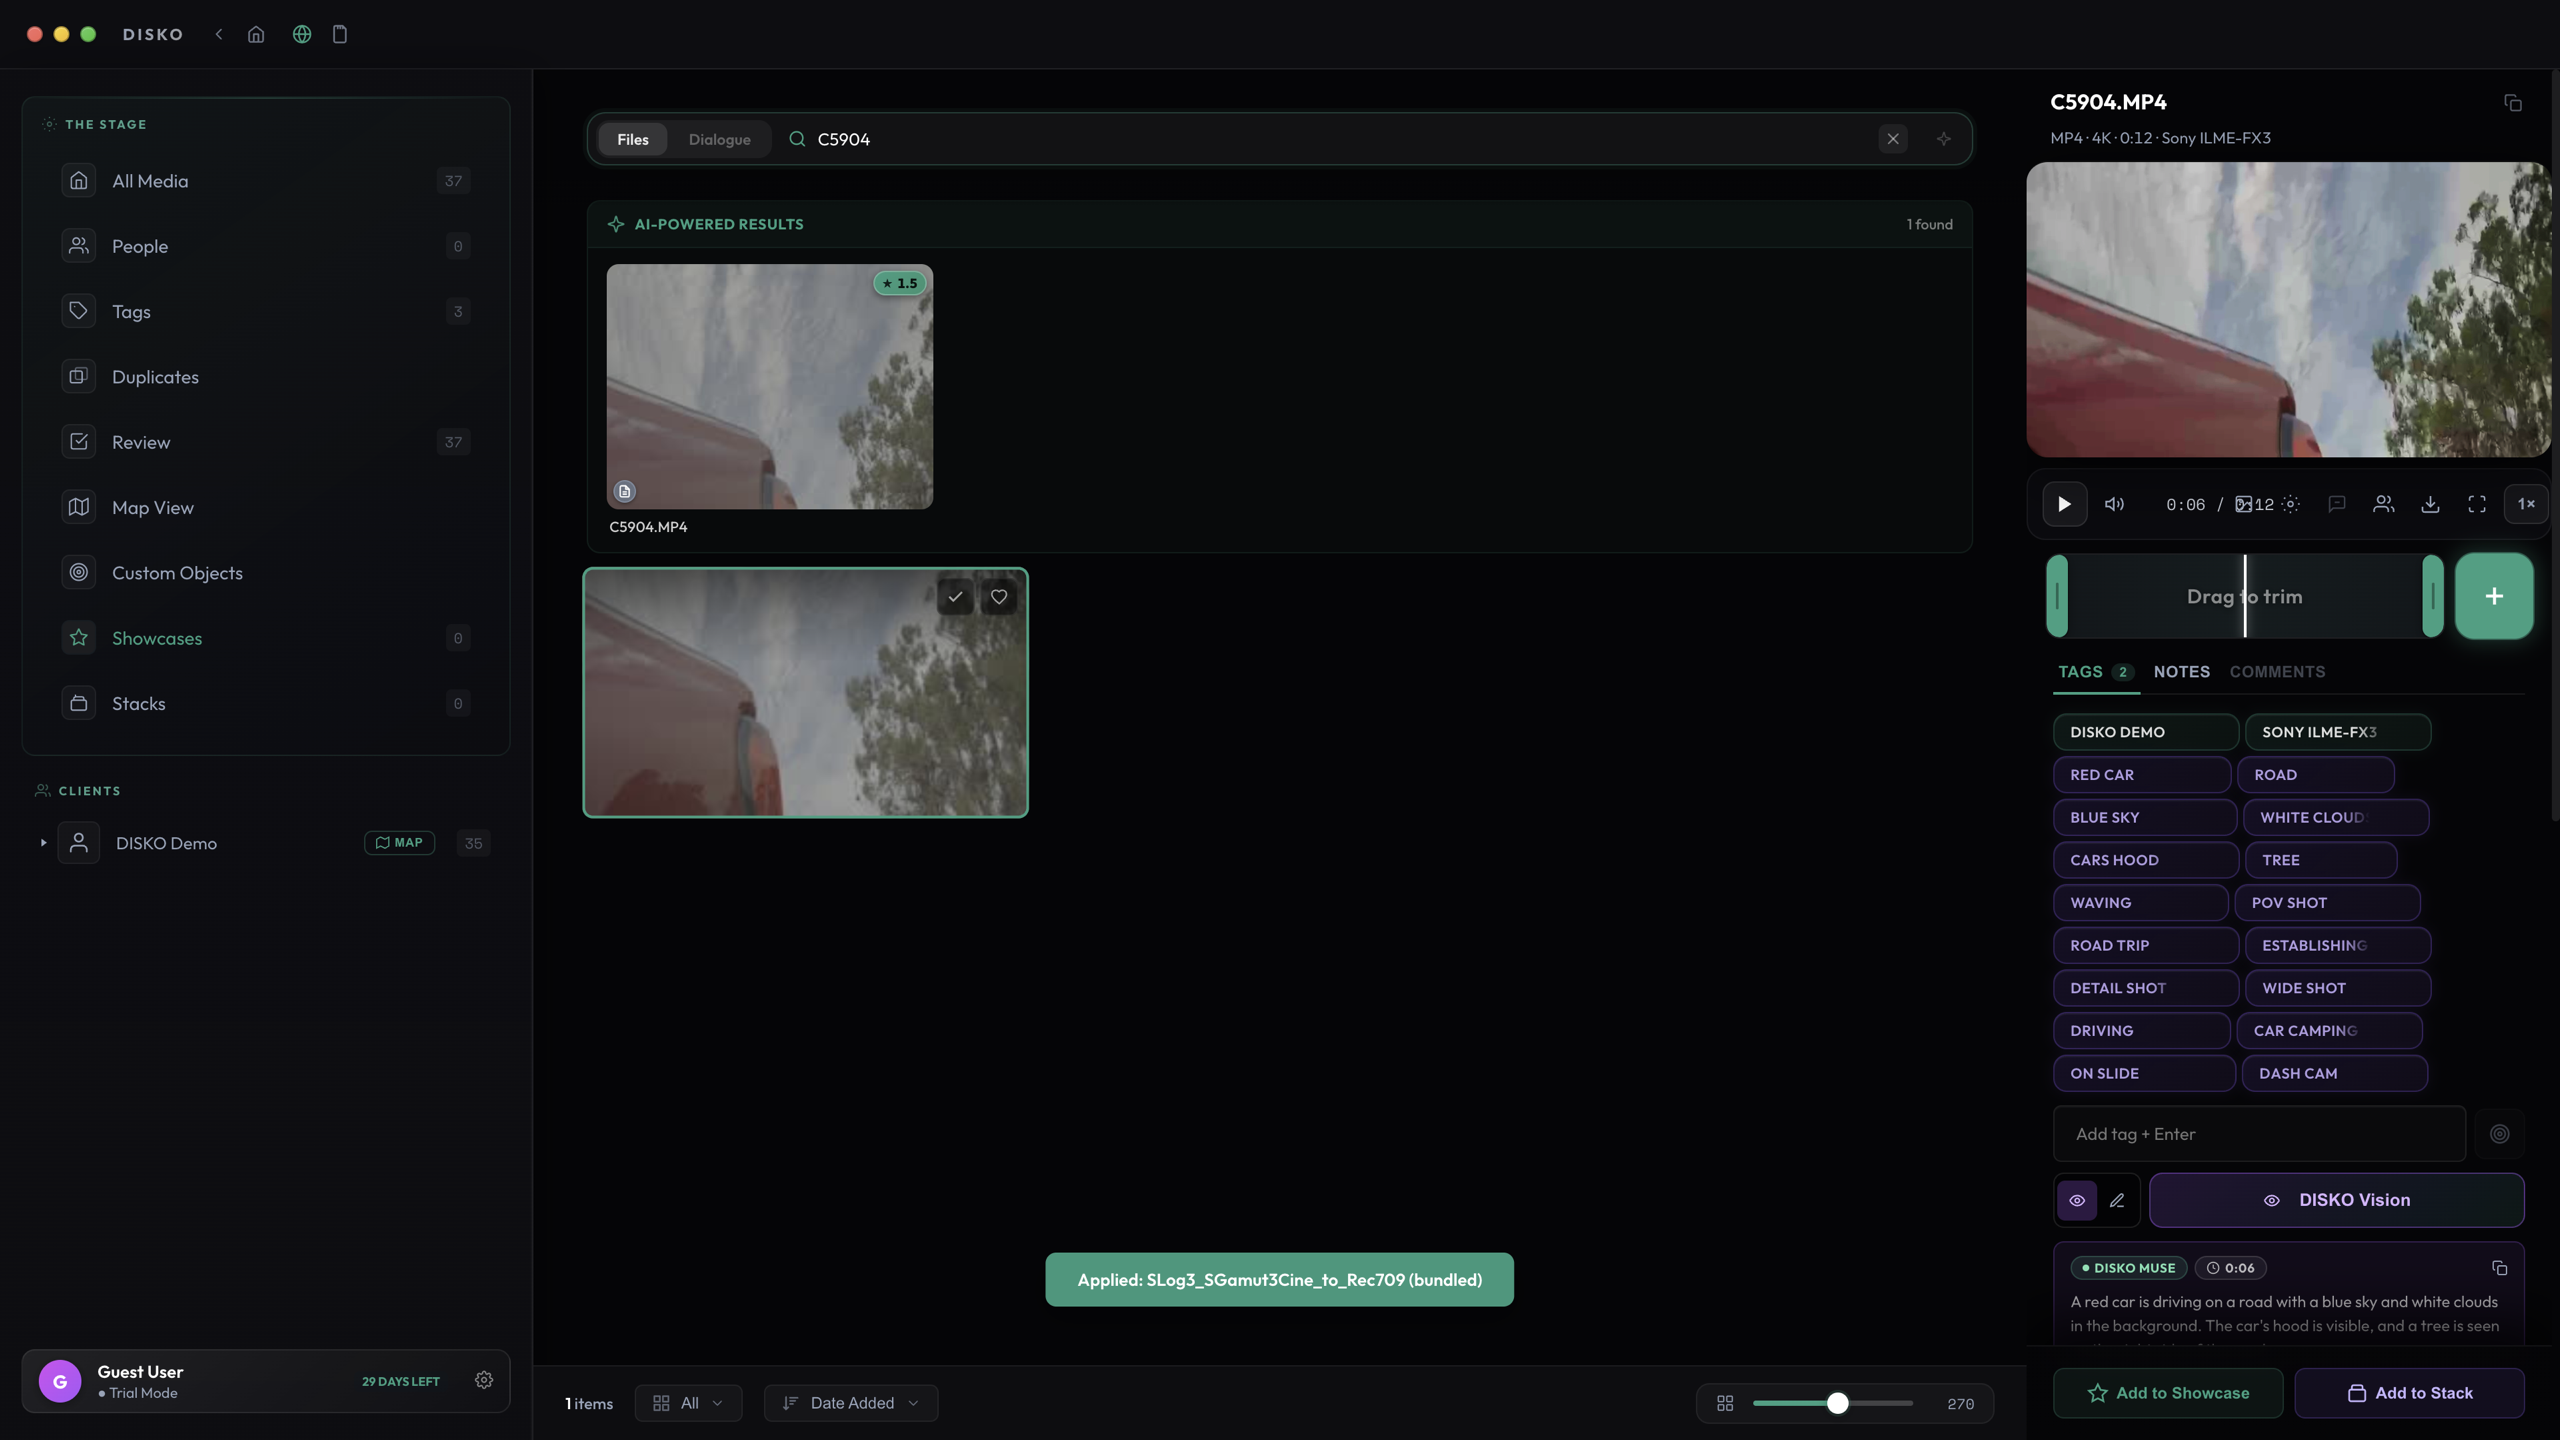Viewport: 2560px width, 1440px height.
Task: Open the home icon in the top bar
Action: tap(256, 34)
